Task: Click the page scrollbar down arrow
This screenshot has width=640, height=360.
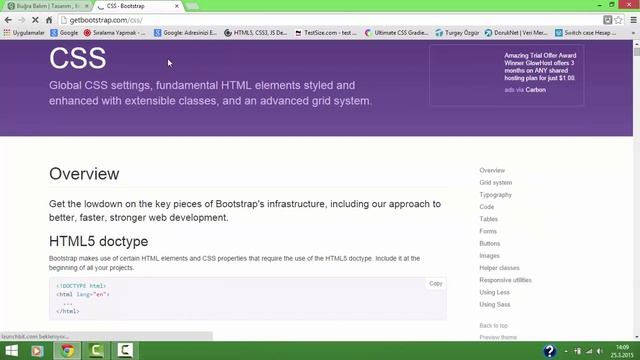Action: pos(637,337)
